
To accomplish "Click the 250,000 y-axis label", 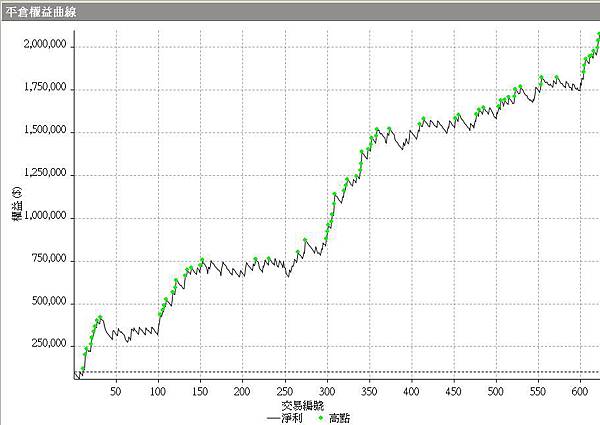I will click(x=49, y=344).
